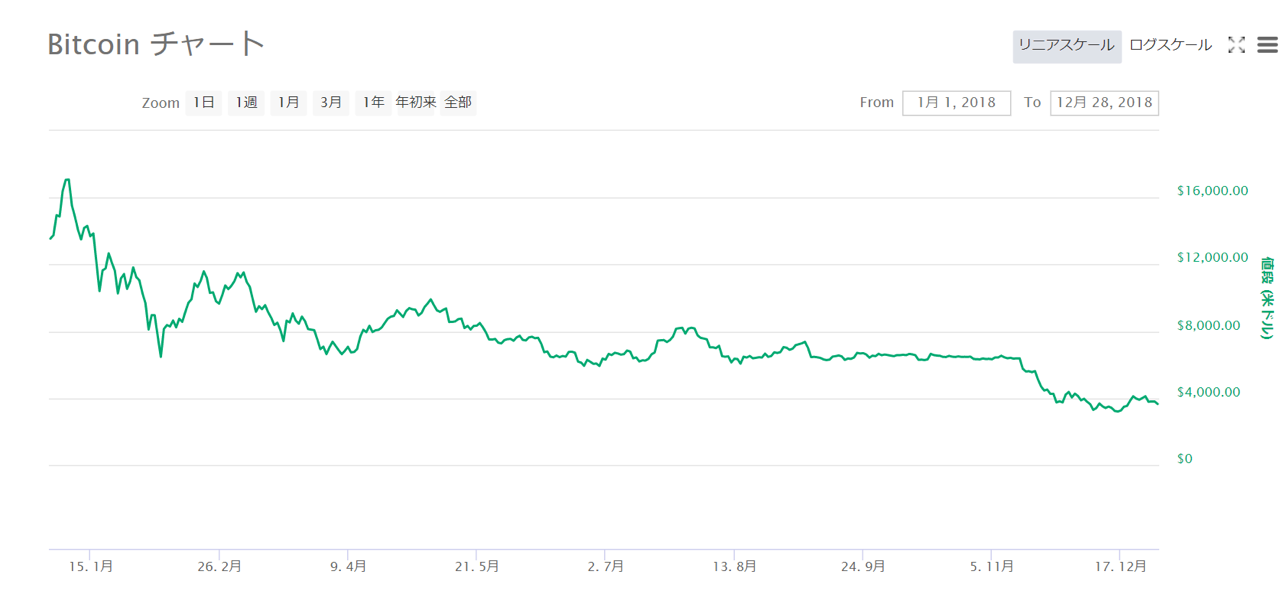The height and width of the screenshot is (608, 1284).
Task: Click the 24. 9月 date label
Action: pyautogui.click(x=863, y=566)
